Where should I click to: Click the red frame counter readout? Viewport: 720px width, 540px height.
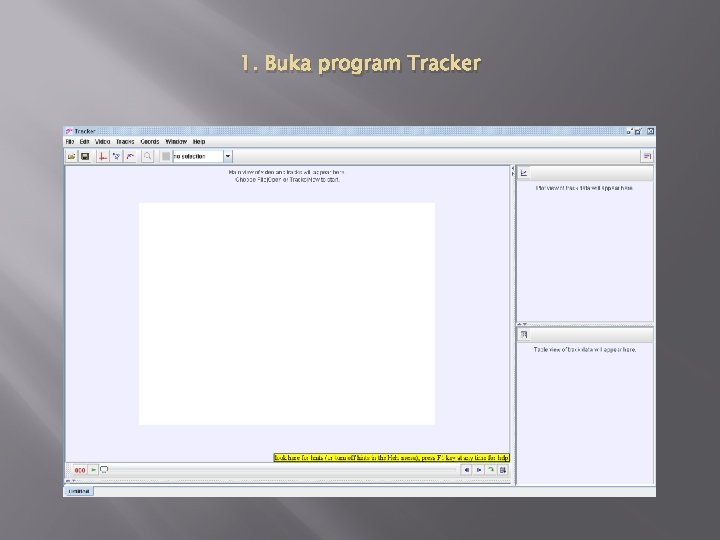[x=80, y=470]
